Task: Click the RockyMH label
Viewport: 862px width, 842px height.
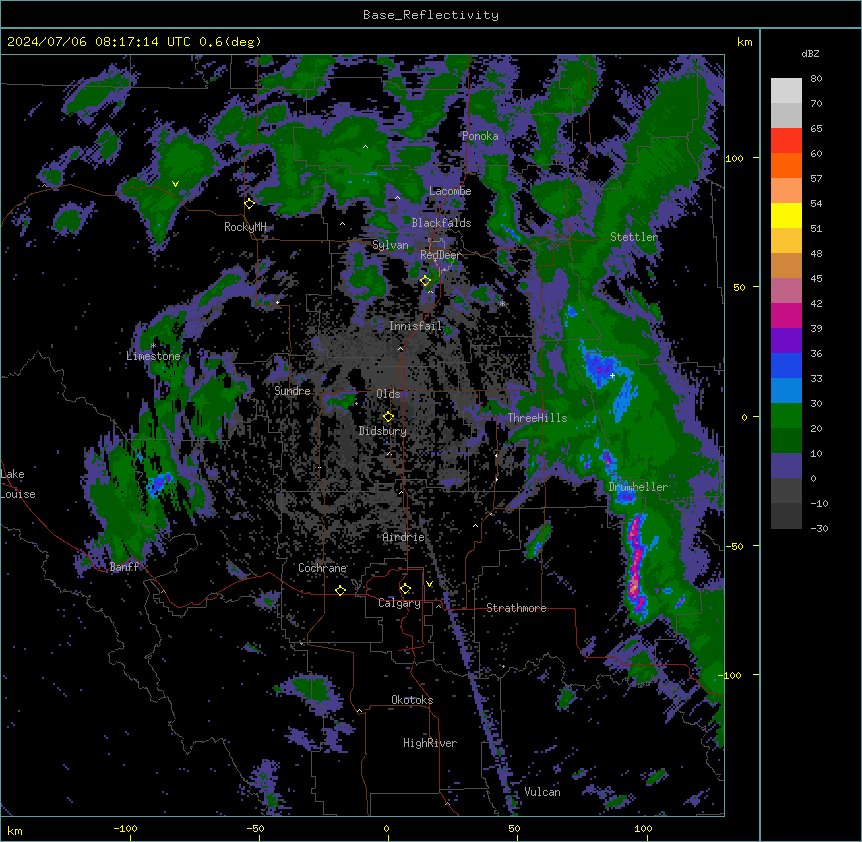Action: pos(245,227)
